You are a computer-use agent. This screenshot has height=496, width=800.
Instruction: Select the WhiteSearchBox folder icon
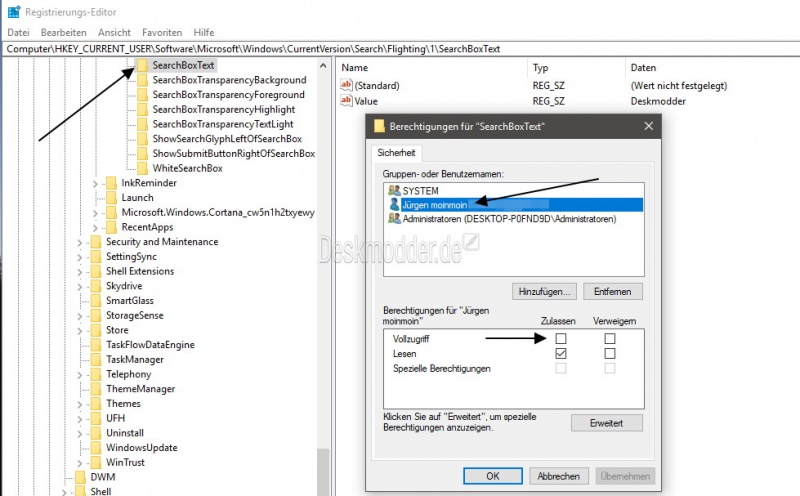pos(142,168)
